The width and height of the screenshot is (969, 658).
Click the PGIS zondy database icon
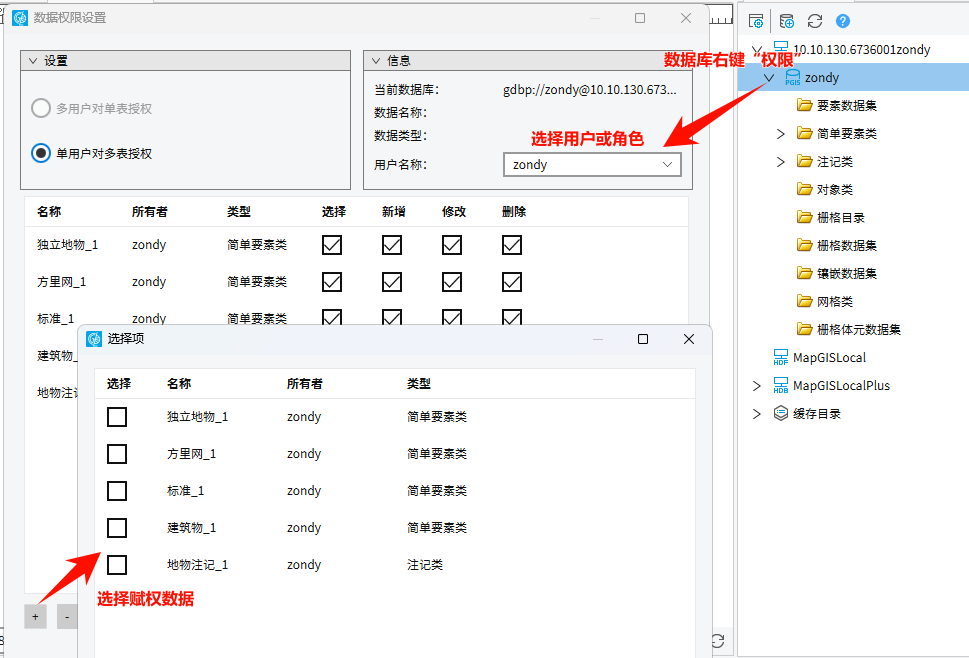(792, 78)
